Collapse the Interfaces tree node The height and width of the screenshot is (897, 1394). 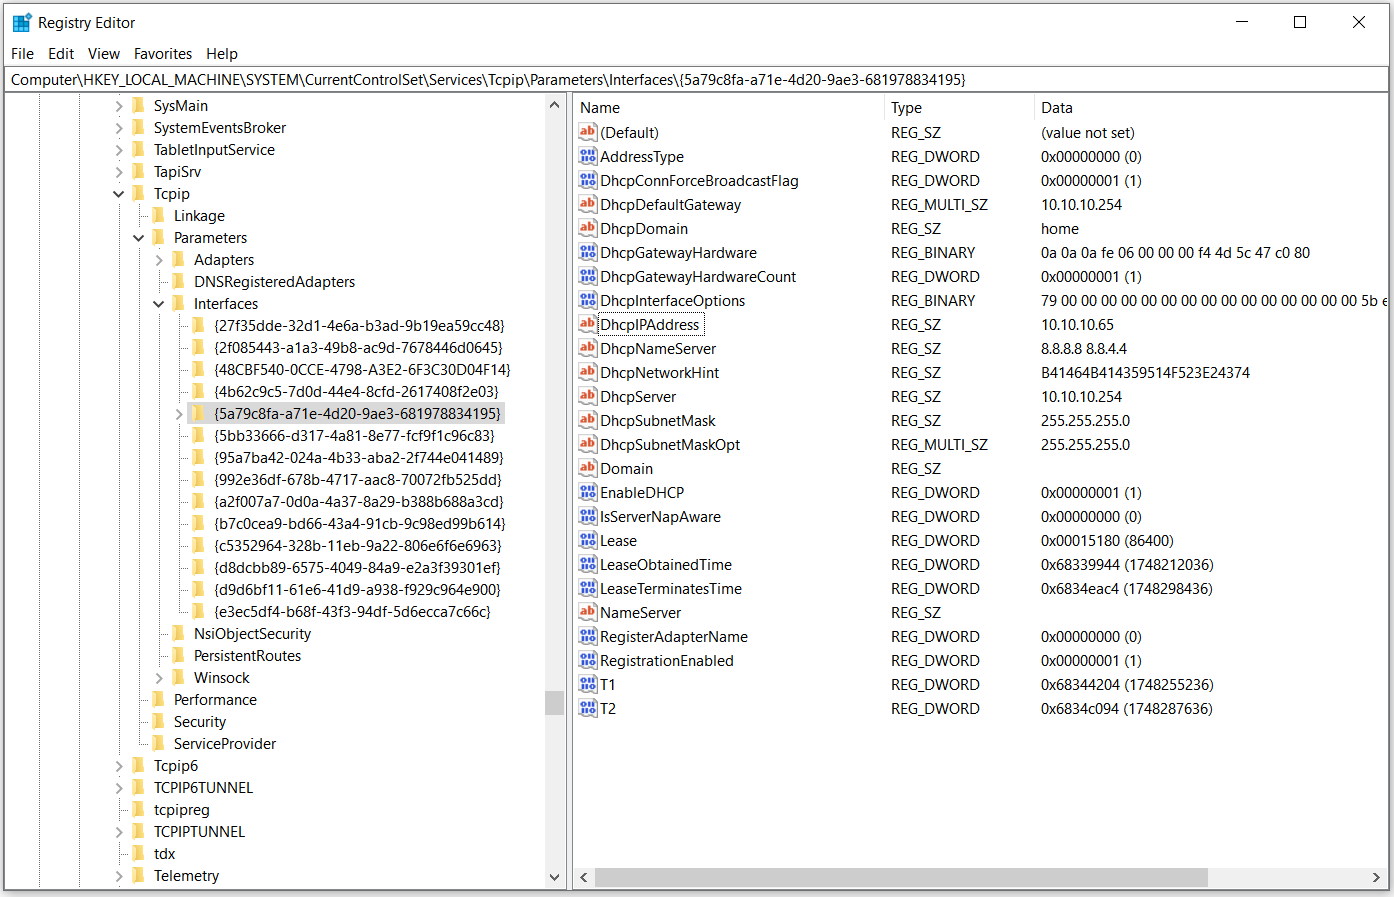159,304
